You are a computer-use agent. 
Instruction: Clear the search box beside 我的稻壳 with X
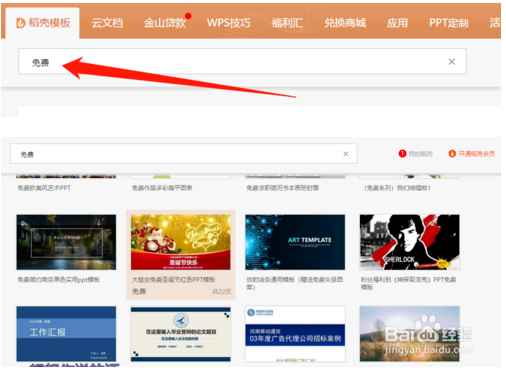coord(346,154)
